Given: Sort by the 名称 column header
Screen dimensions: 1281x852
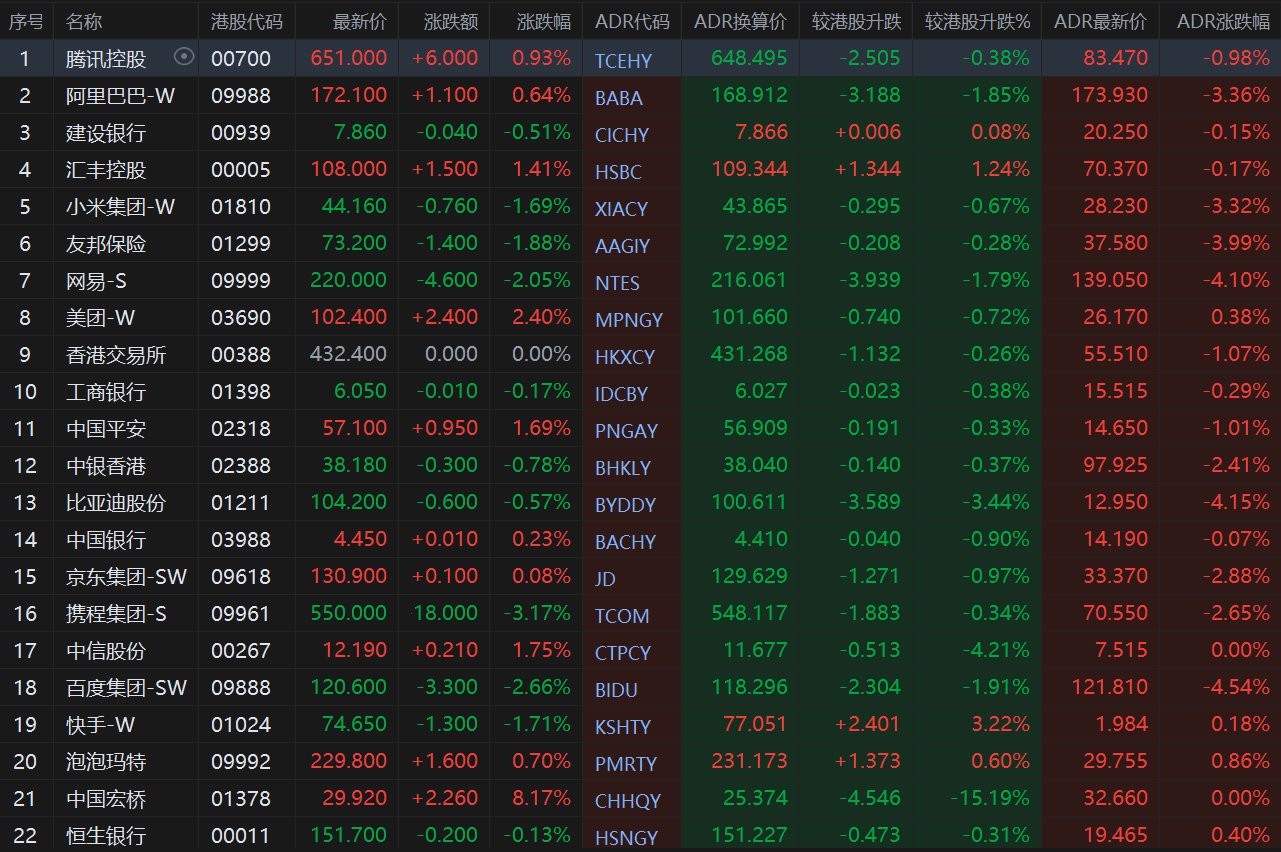Looking at the screenshot, I should click(84, 21).
